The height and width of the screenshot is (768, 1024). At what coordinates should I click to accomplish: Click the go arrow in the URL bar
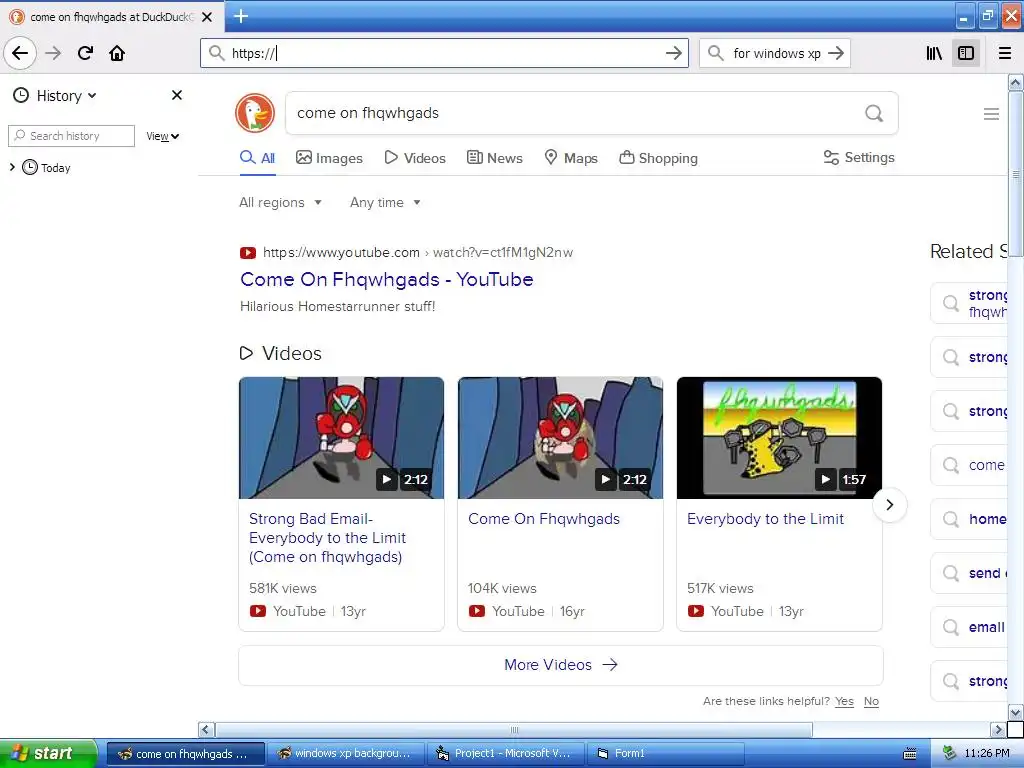pos(673,53)
